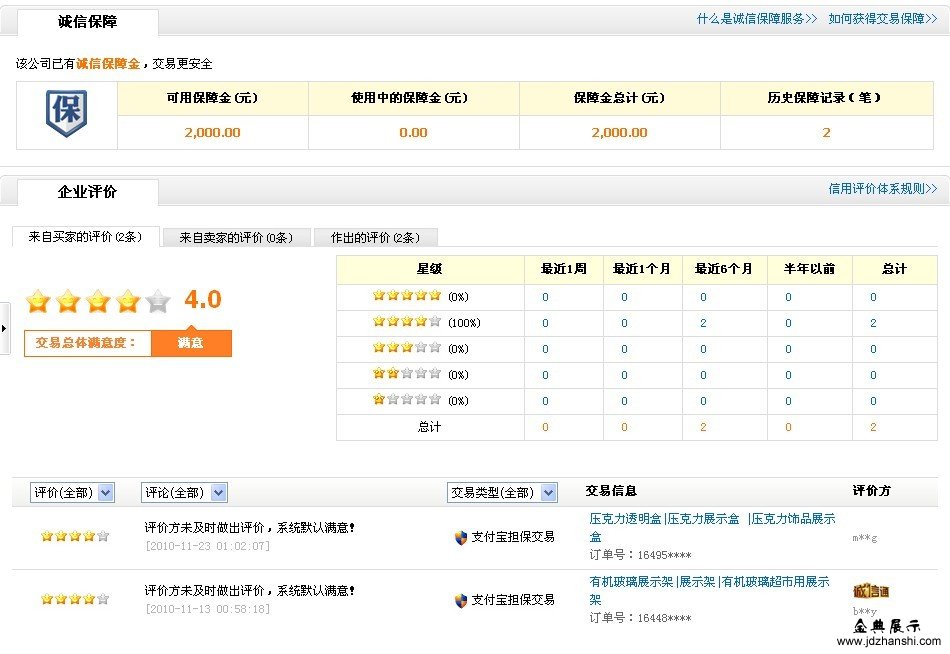Viewport: 950px width, 654px height.
Task: Click the 4-star row 总计 count 2
Action: tap(873, 323)
